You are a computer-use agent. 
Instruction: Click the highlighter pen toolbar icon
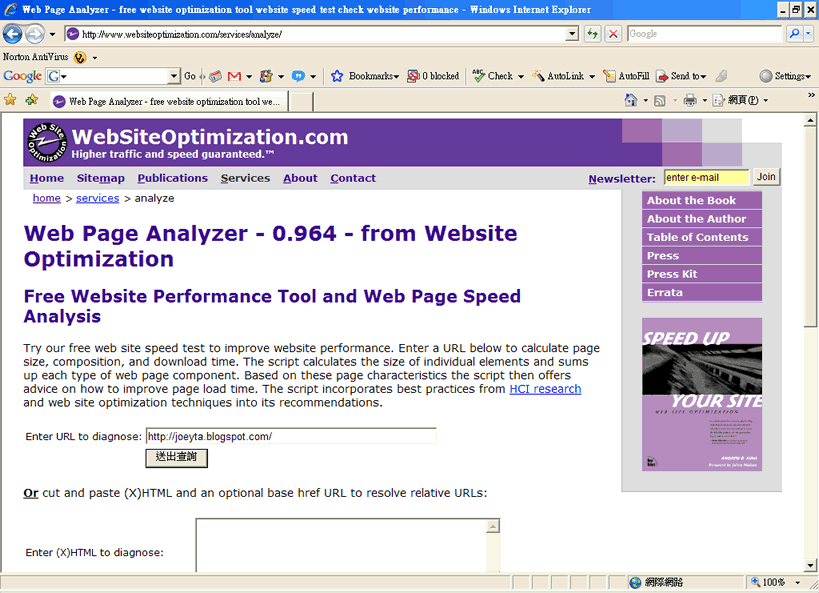tap(721, 76)
